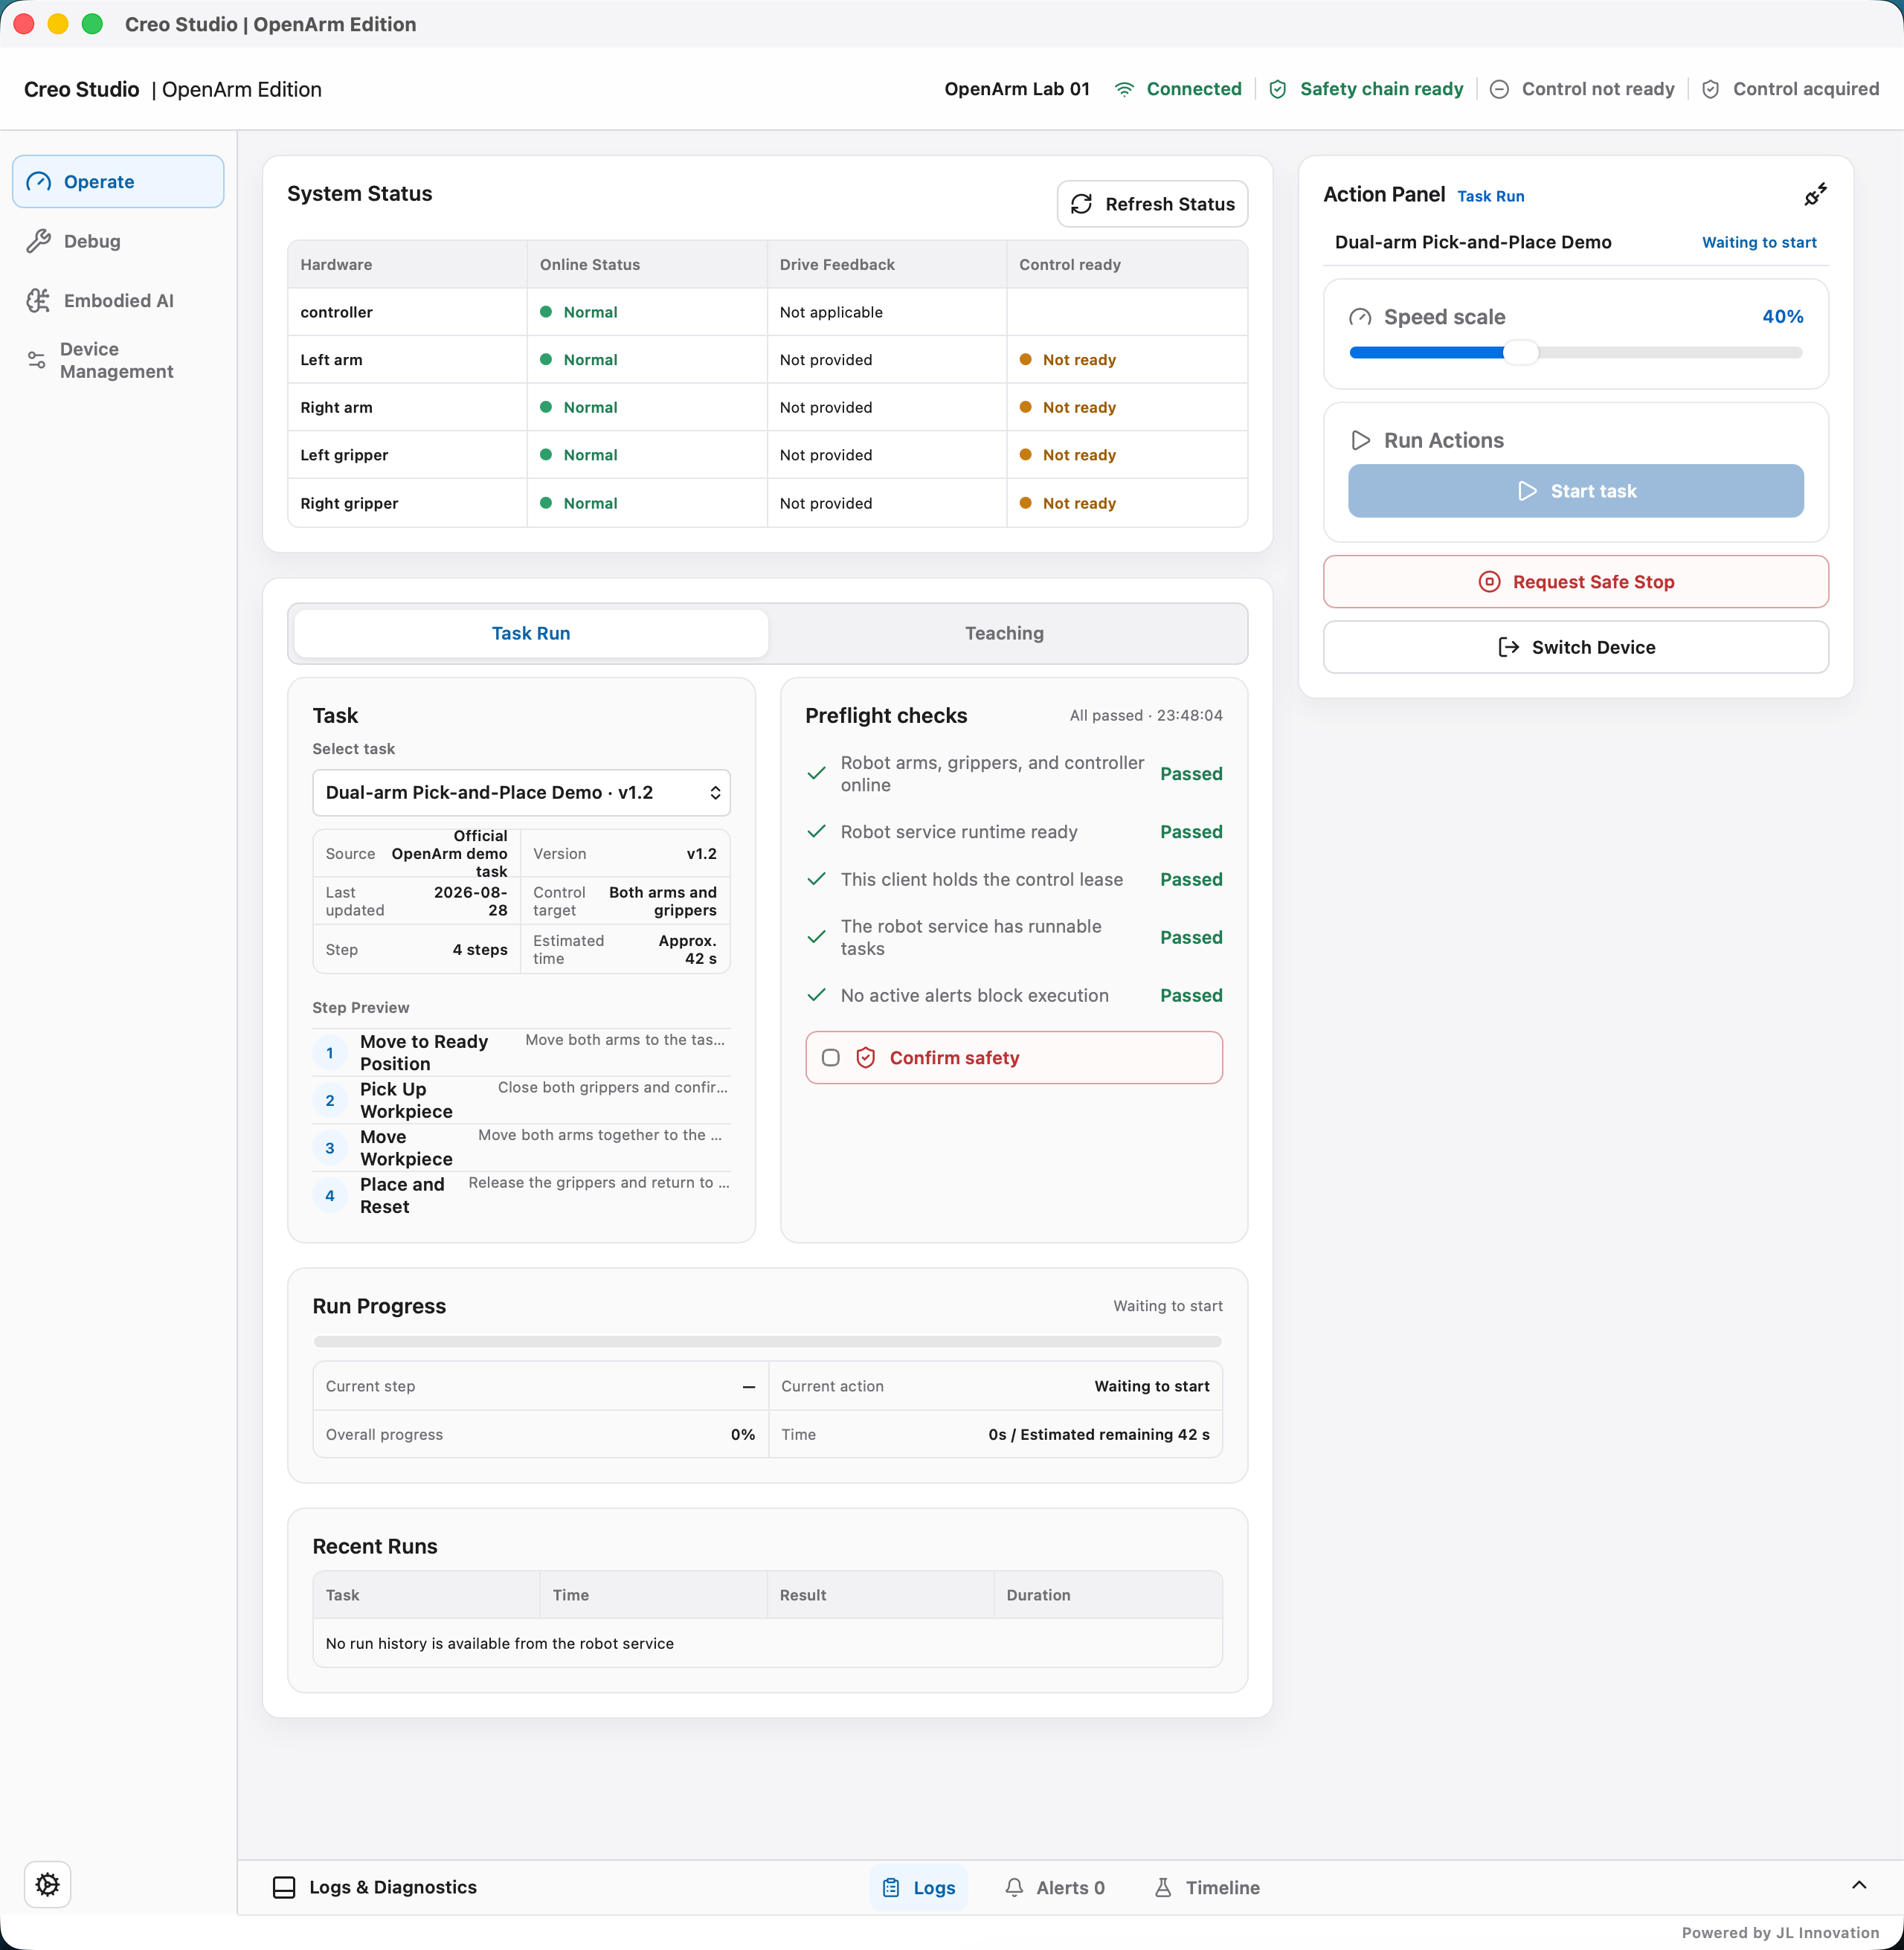Open settings gear at sidebar bottom
Viewport: 1904px width, 1950px height.
[47, 1884]
